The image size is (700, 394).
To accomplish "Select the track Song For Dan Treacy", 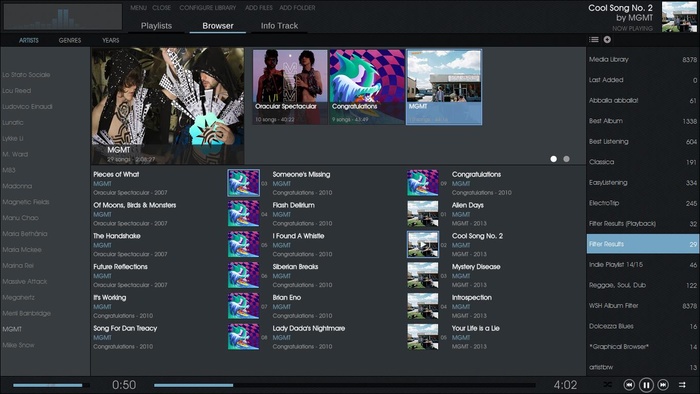I will click(125, 328).
